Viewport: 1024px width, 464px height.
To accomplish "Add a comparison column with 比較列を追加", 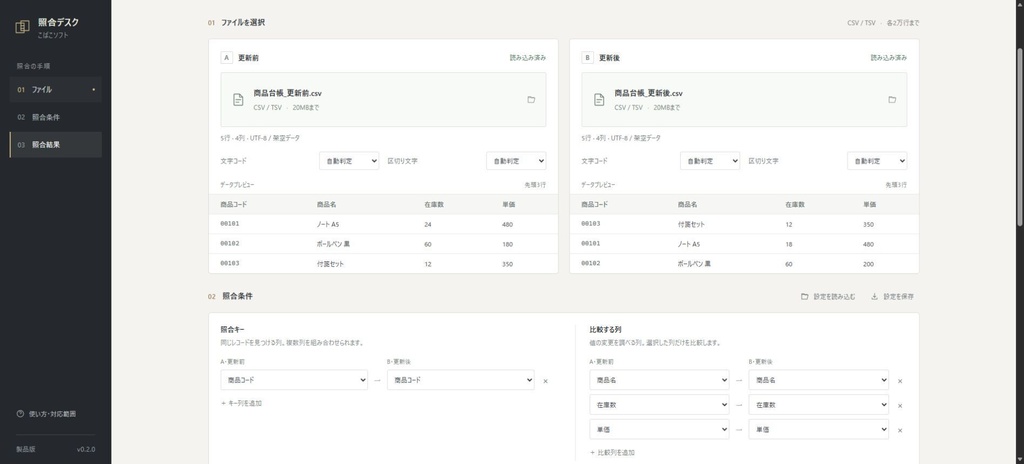I will coord(612,452).
